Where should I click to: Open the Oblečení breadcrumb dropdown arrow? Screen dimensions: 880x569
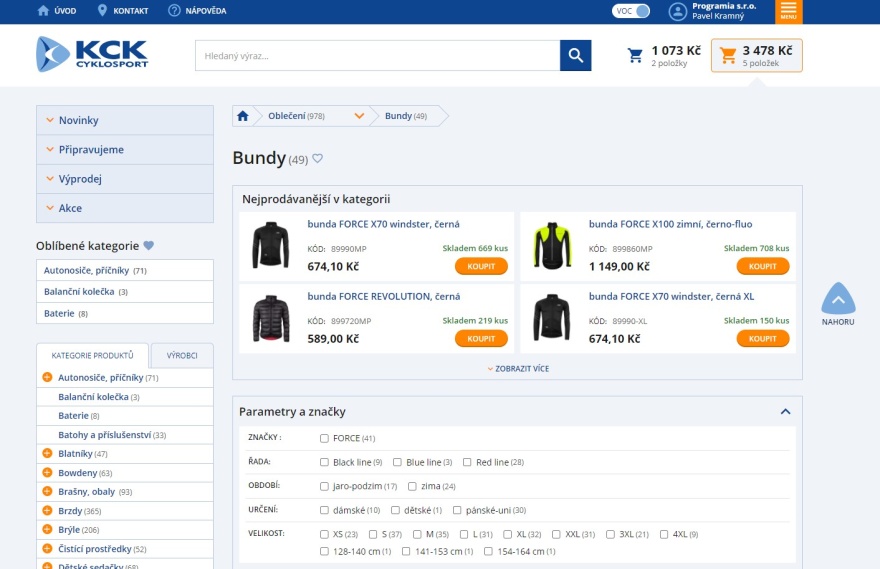(x=359, y=116)
